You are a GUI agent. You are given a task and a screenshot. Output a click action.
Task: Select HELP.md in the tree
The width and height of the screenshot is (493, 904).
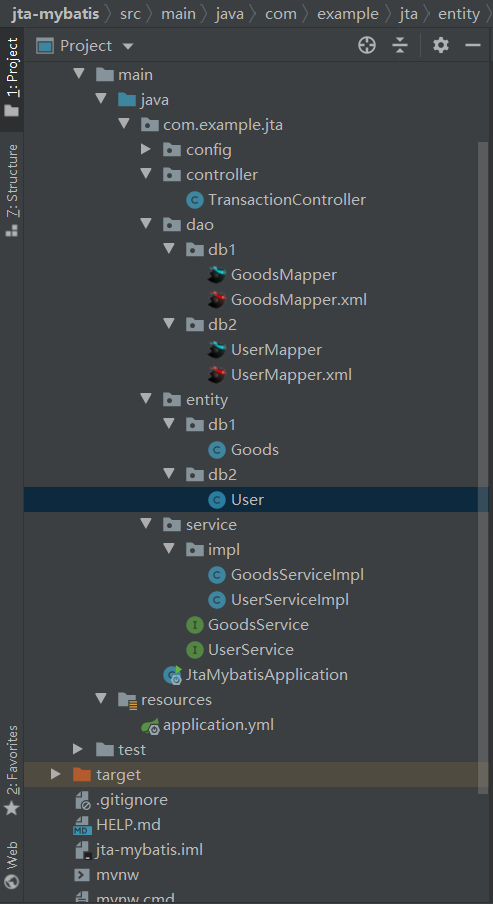pos(128,825)
